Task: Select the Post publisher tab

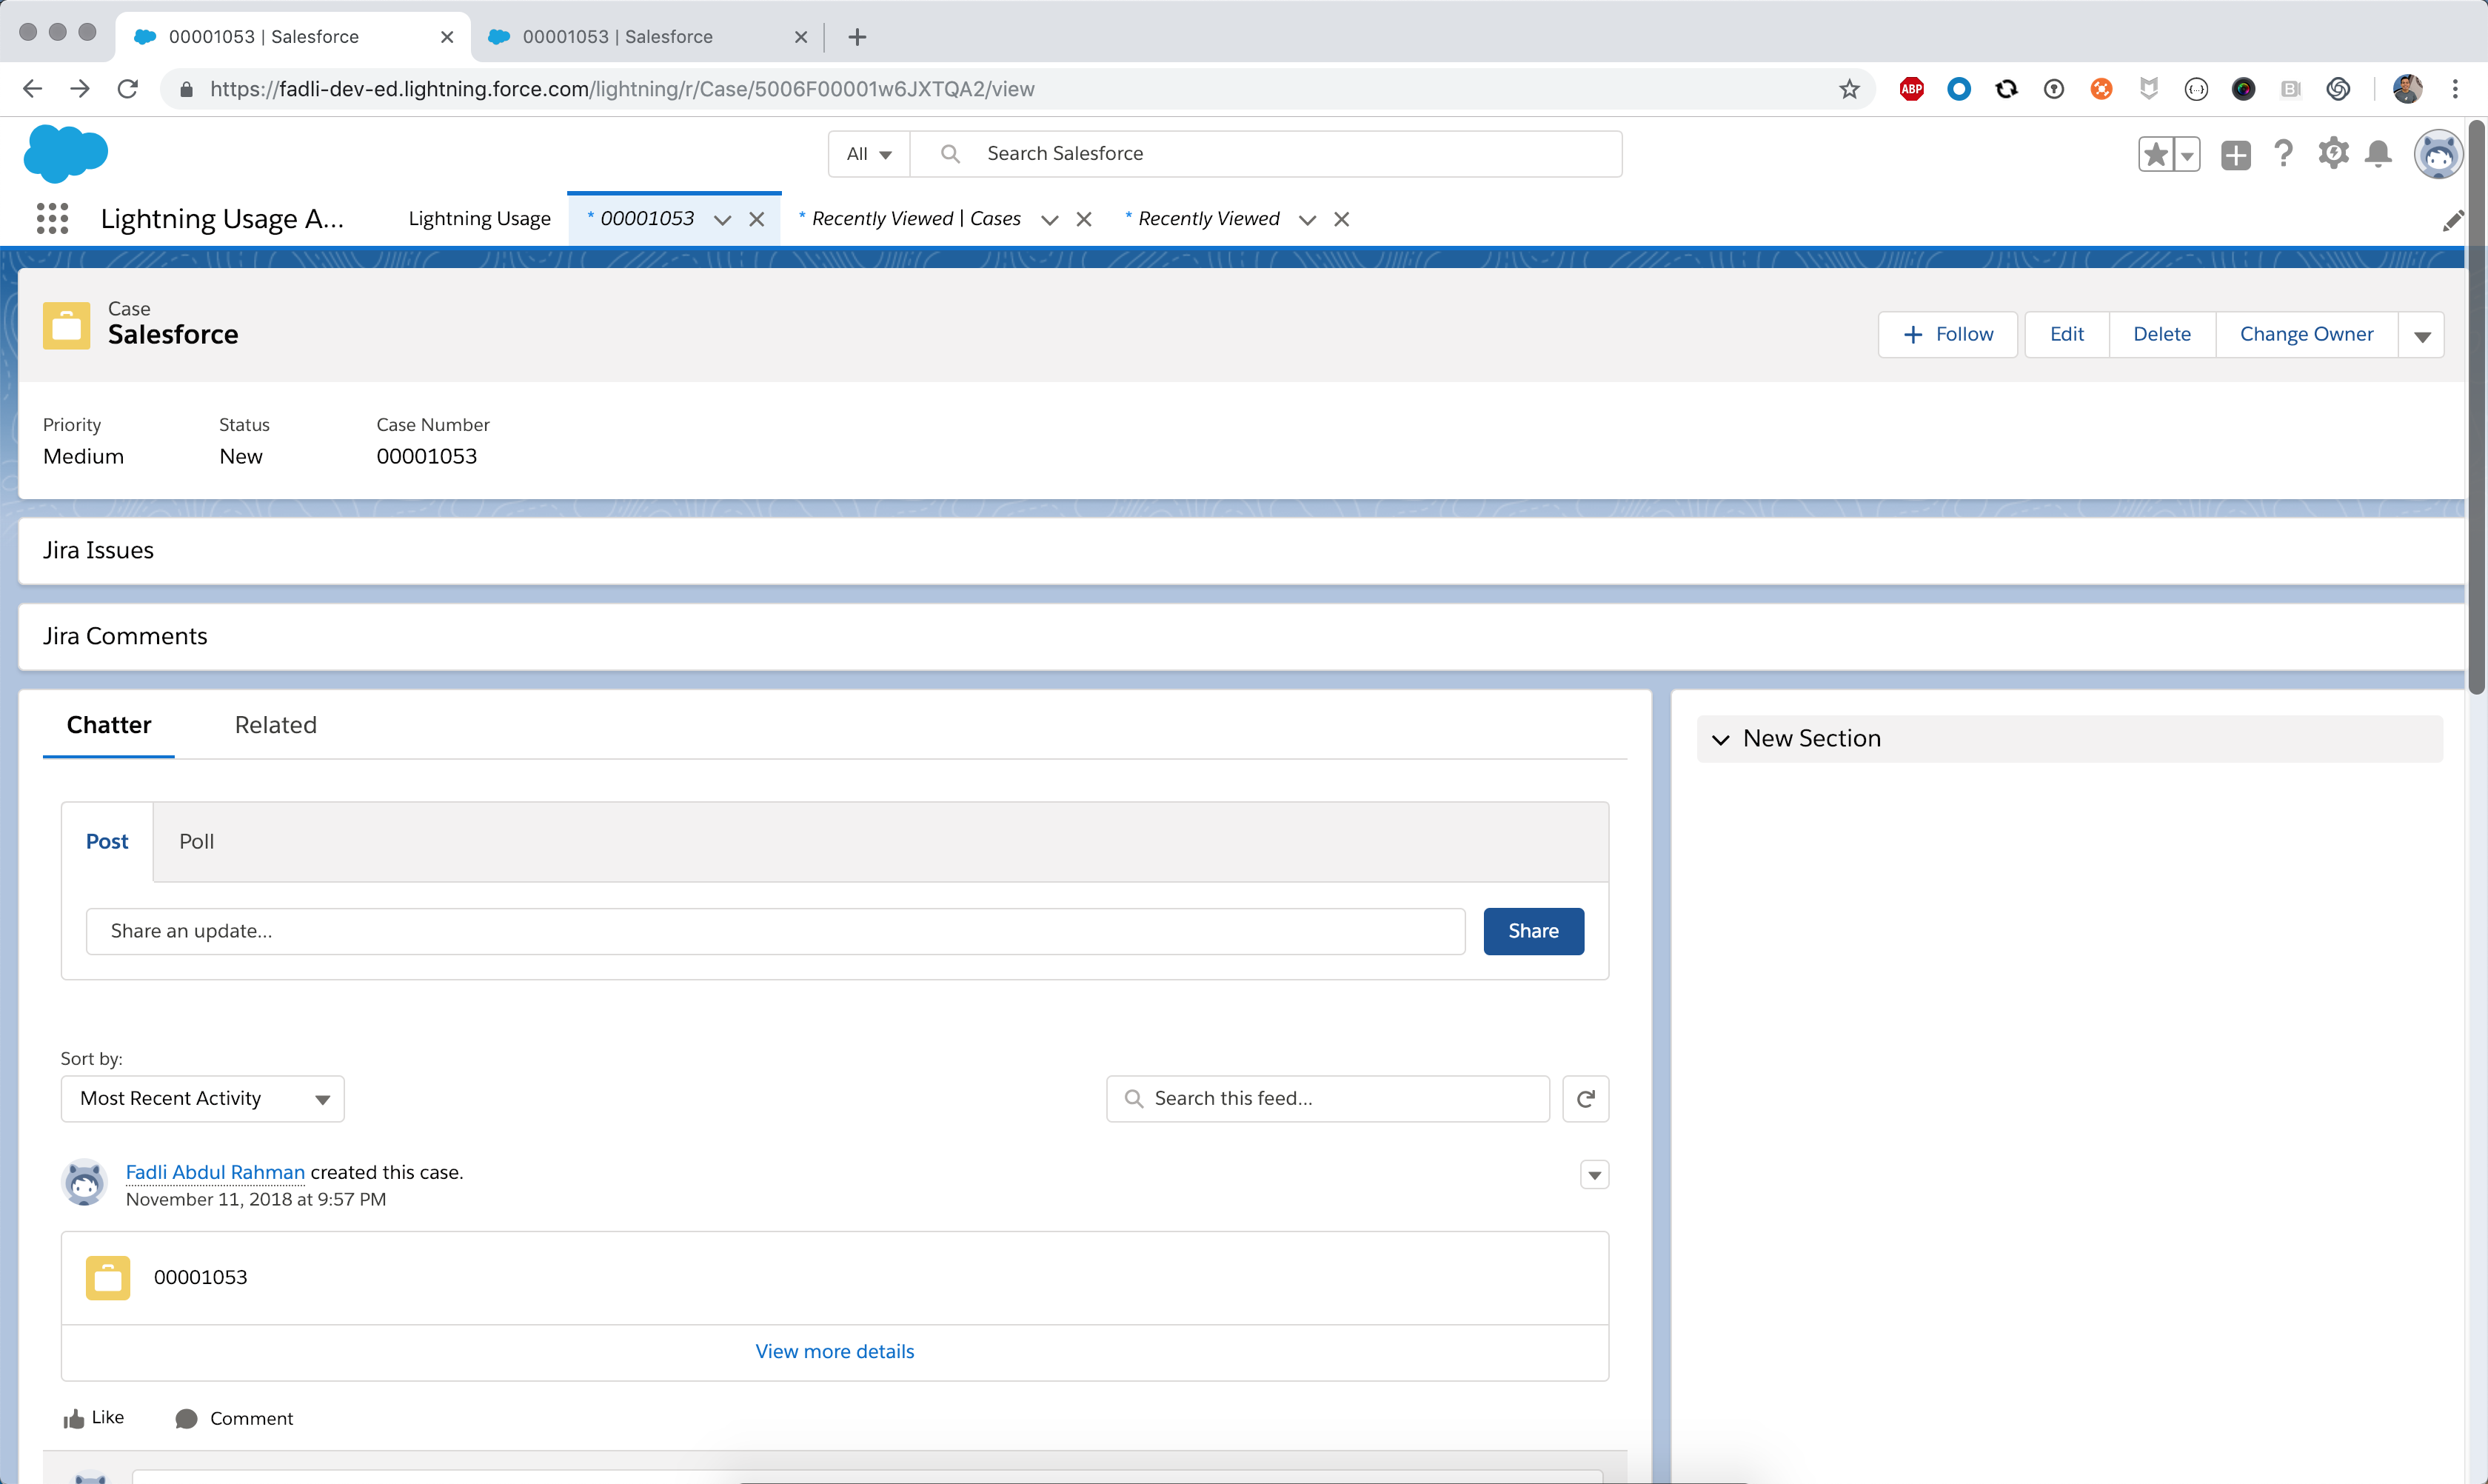Action: 107,841
